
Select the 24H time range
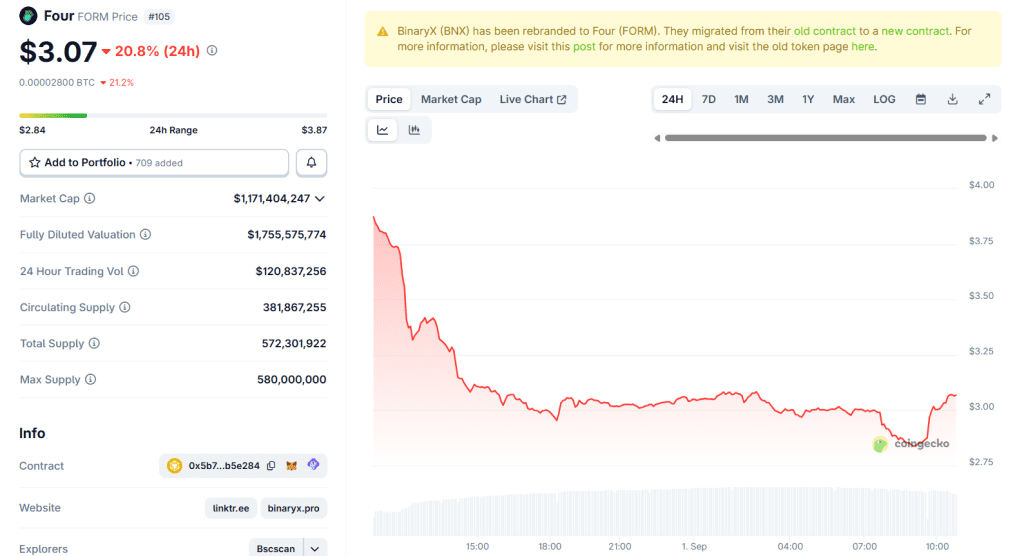pyautogui.click(x=672, y=99)
